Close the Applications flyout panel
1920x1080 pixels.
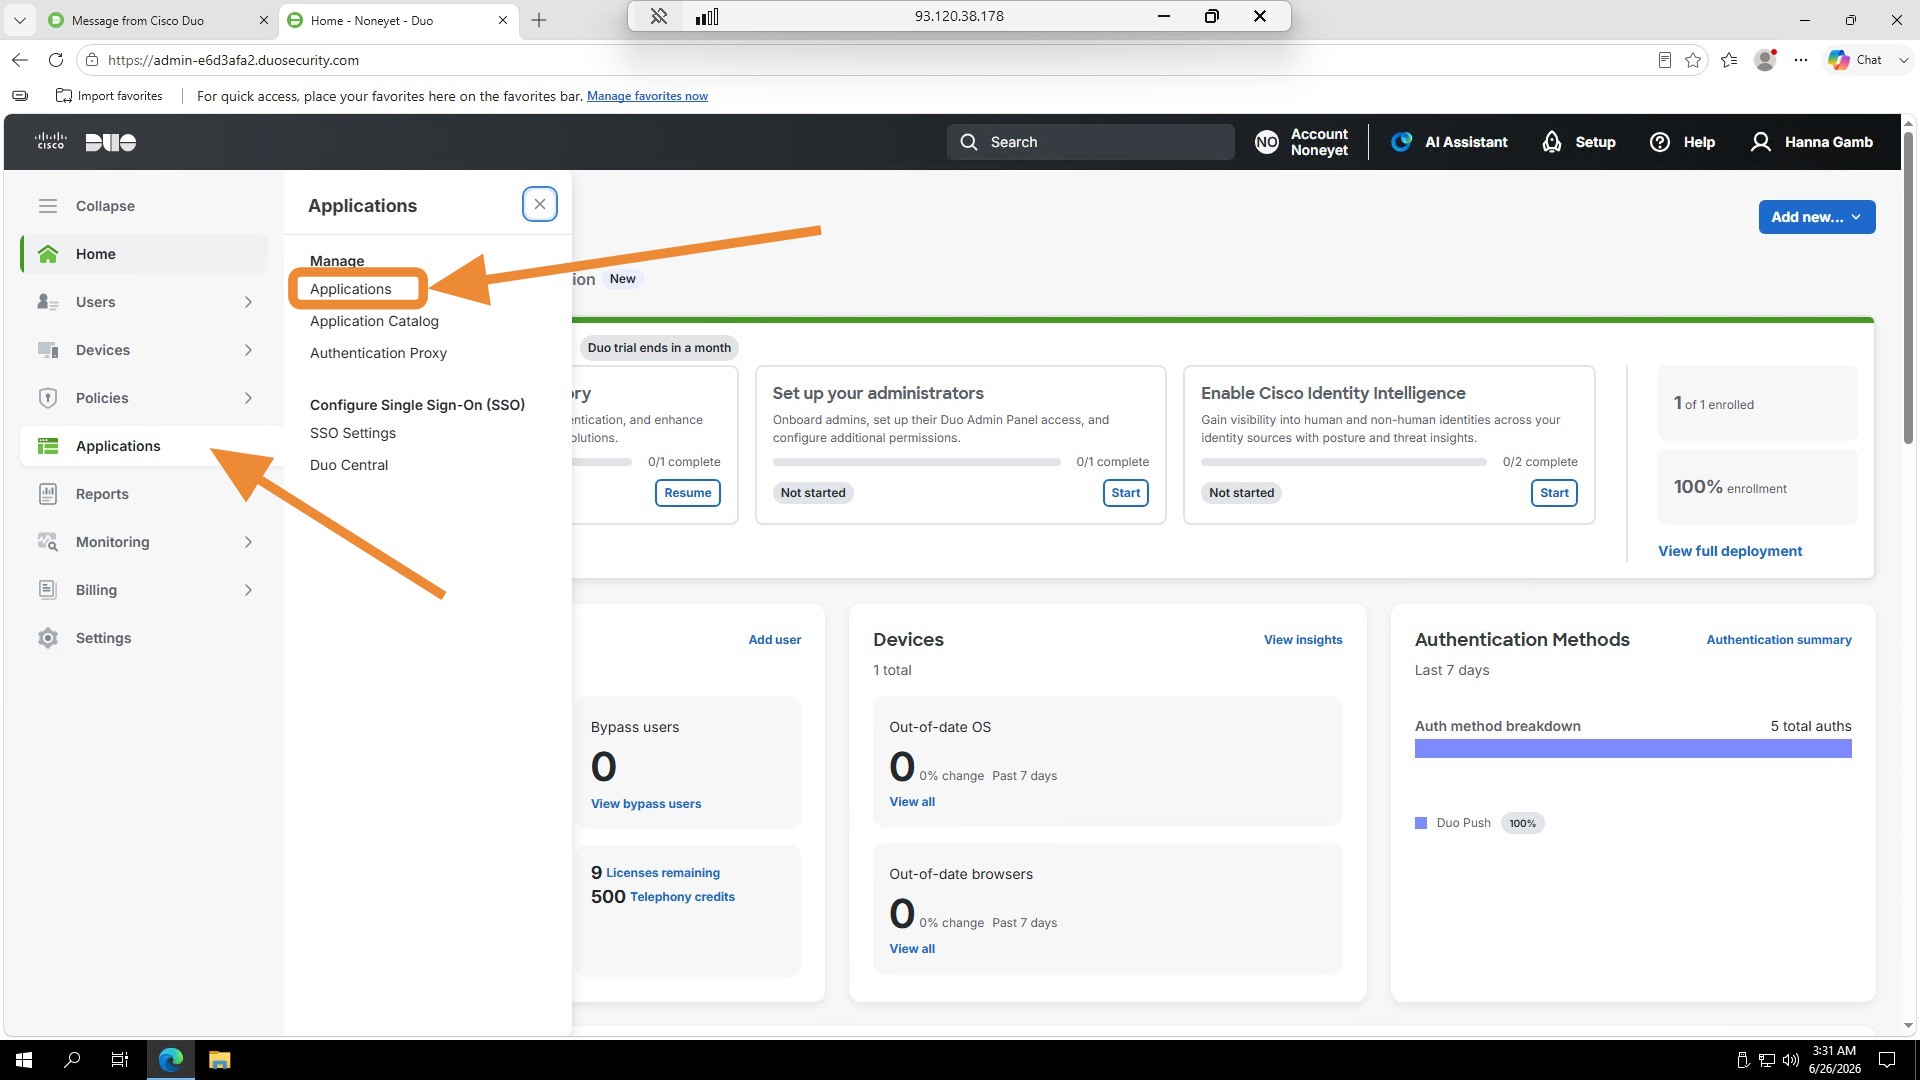click(x=540, y=204)
